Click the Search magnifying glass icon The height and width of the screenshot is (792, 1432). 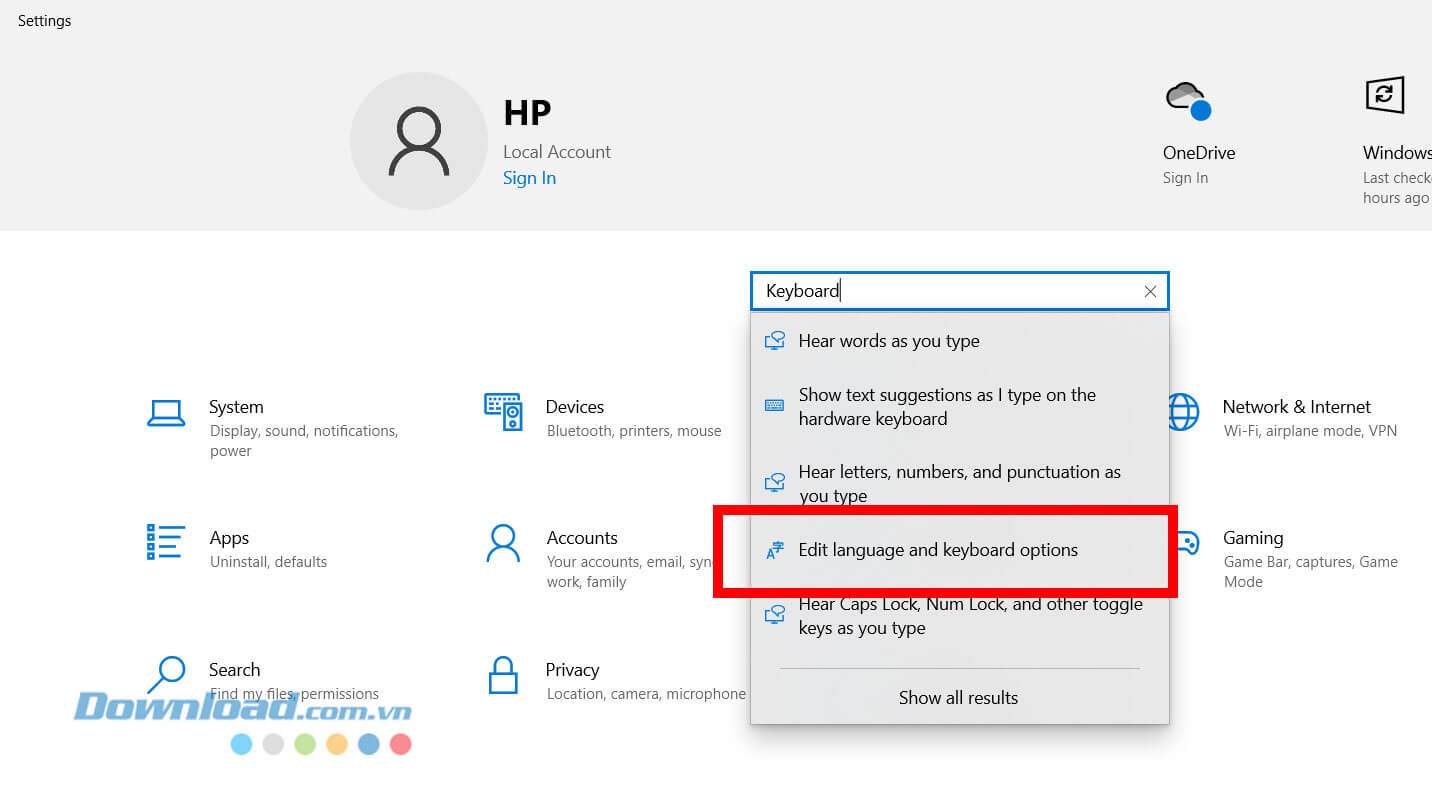[x=166, y=674]
